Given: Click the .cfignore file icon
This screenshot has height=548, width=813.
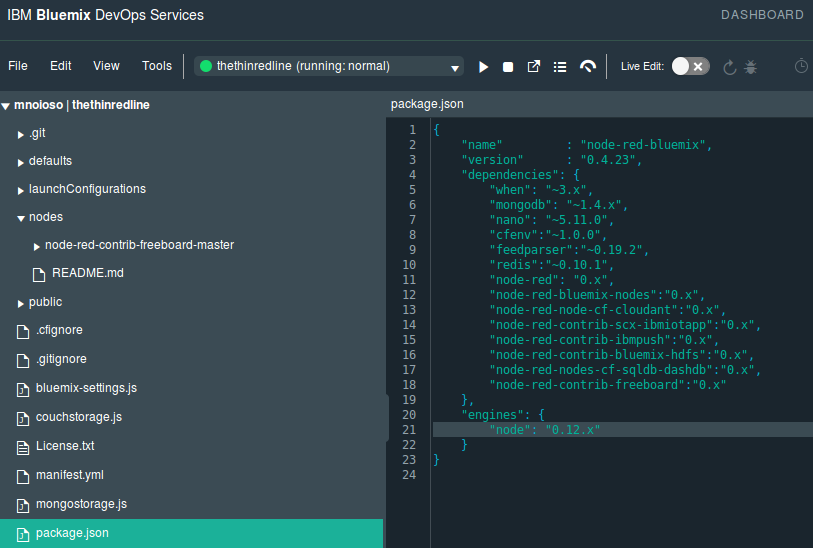Looking at the screenshot, I should [23, 331].
